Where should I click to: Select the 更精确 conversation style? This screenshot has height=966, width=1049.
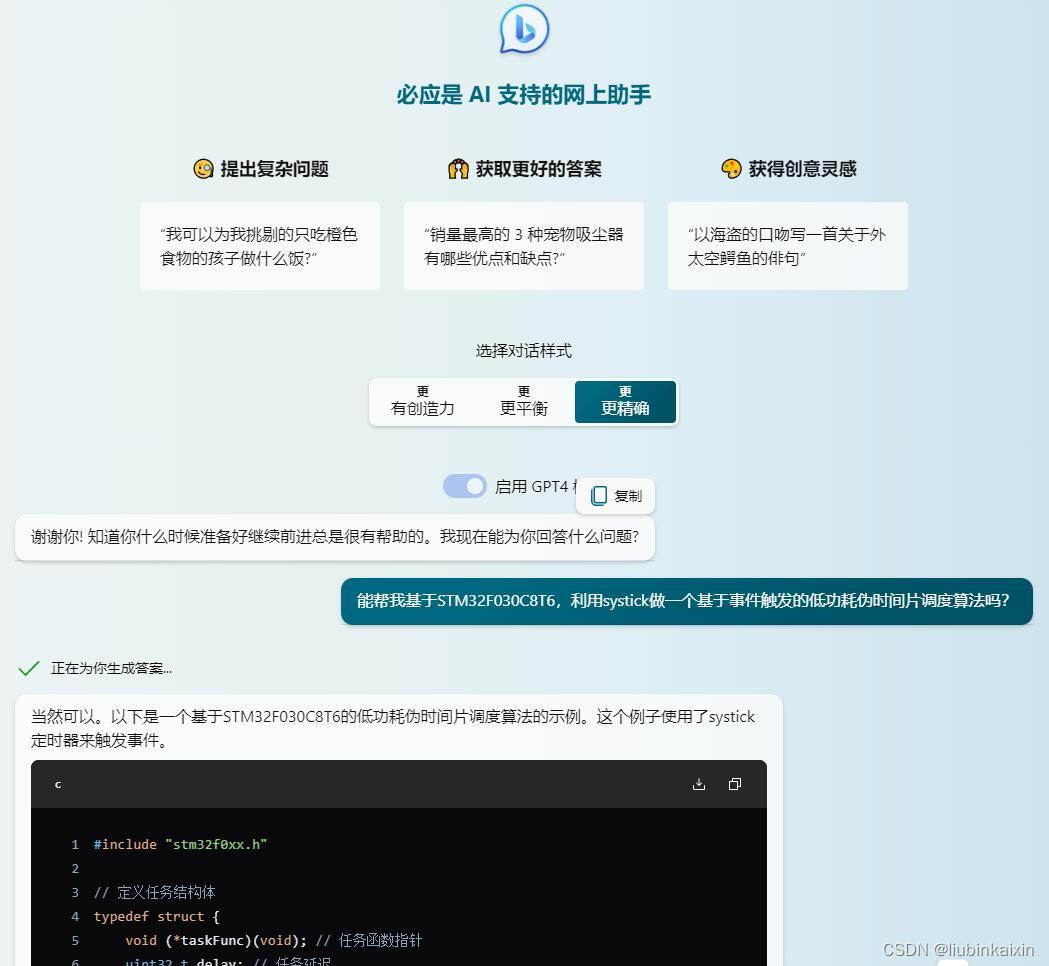(625, 401)
